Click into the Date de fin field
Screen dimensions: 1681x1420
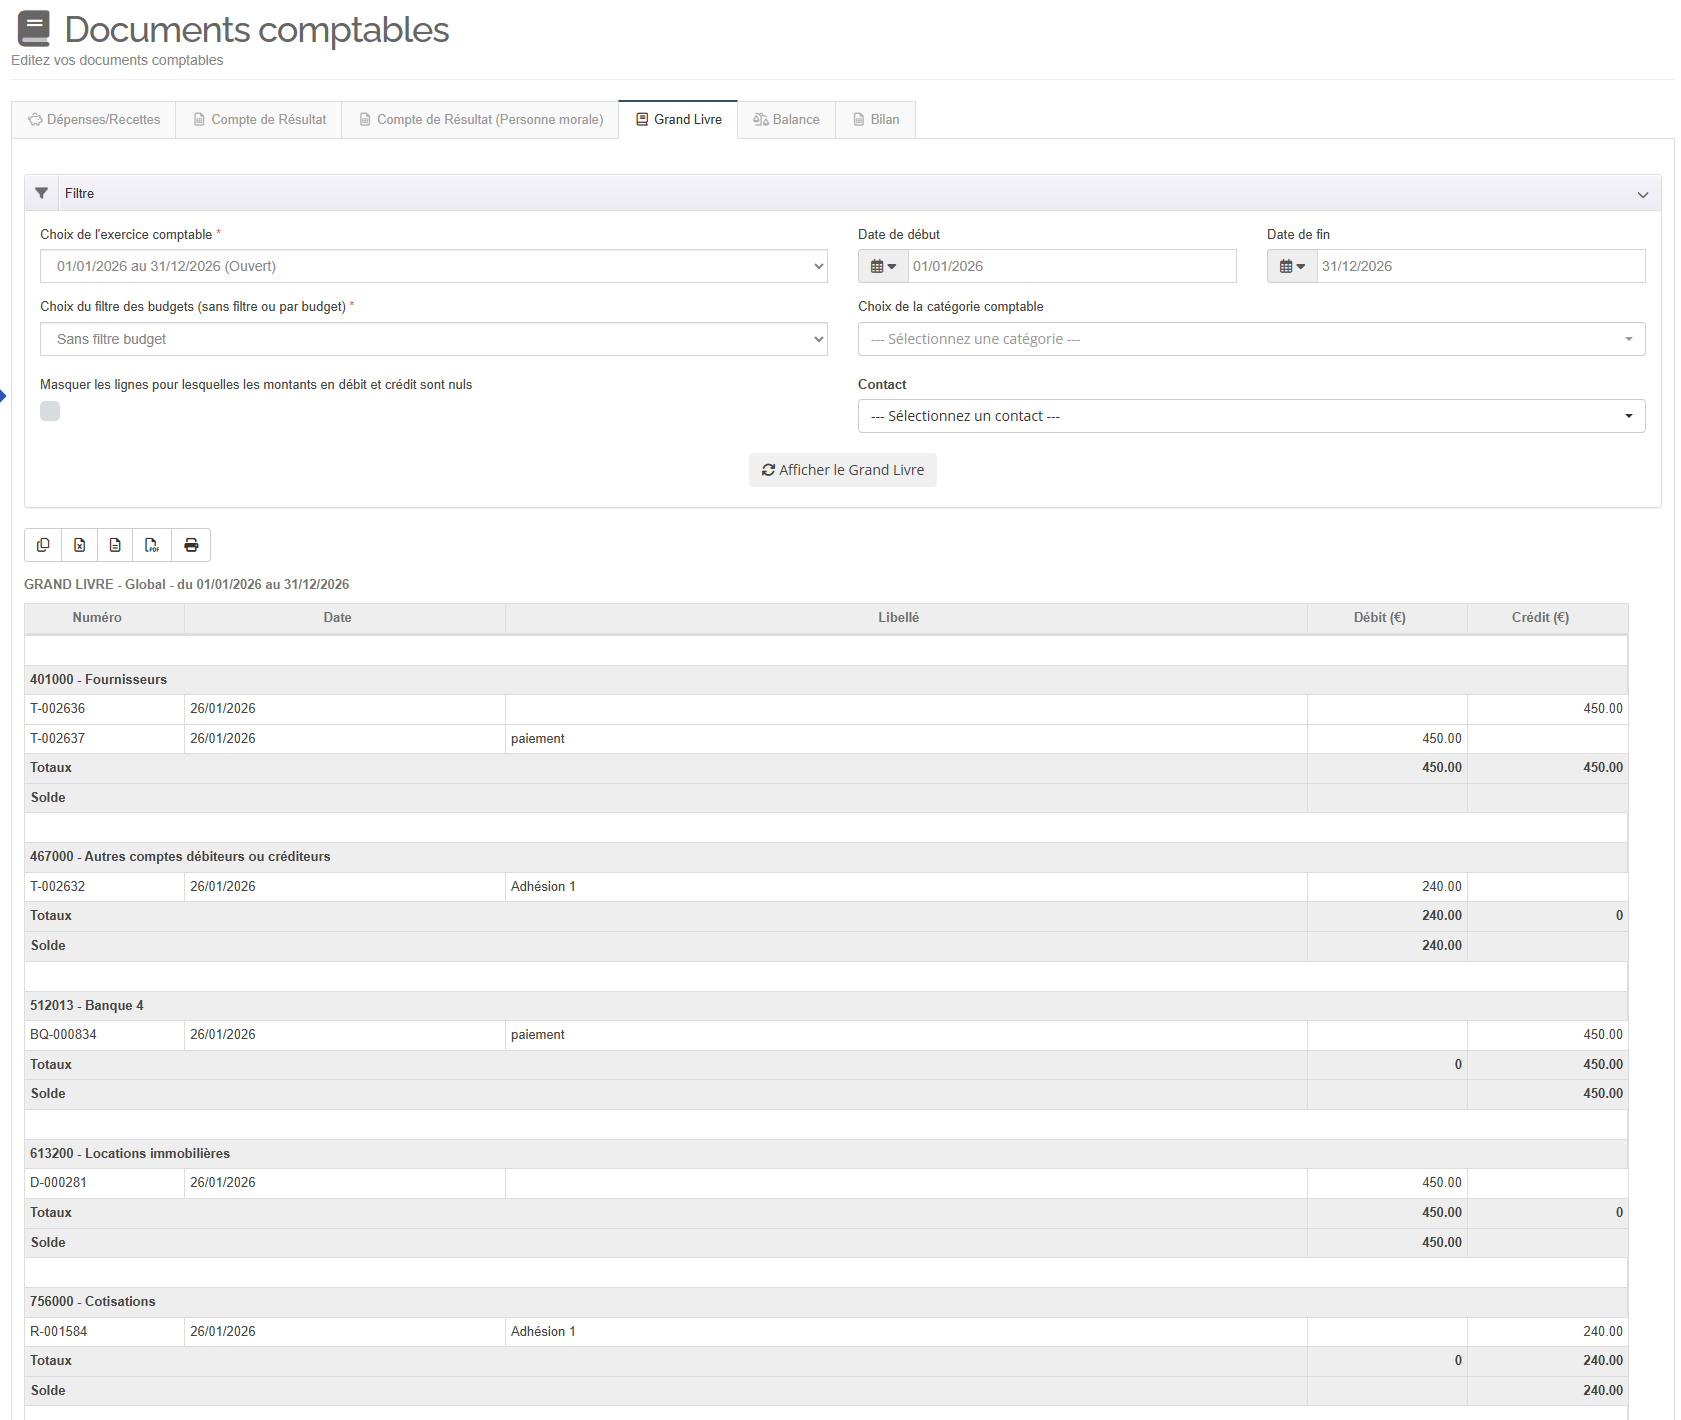[x=1479, y=266]
